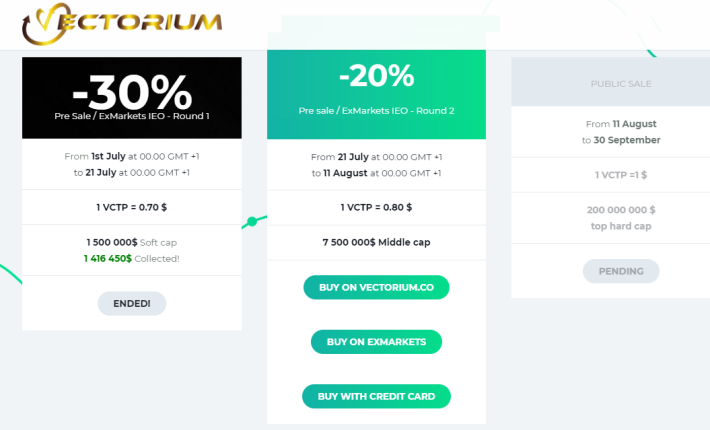Click 1 VCTP = 0.80 $ price row
This screenshot has width=710, height=430.
[376, 207]
